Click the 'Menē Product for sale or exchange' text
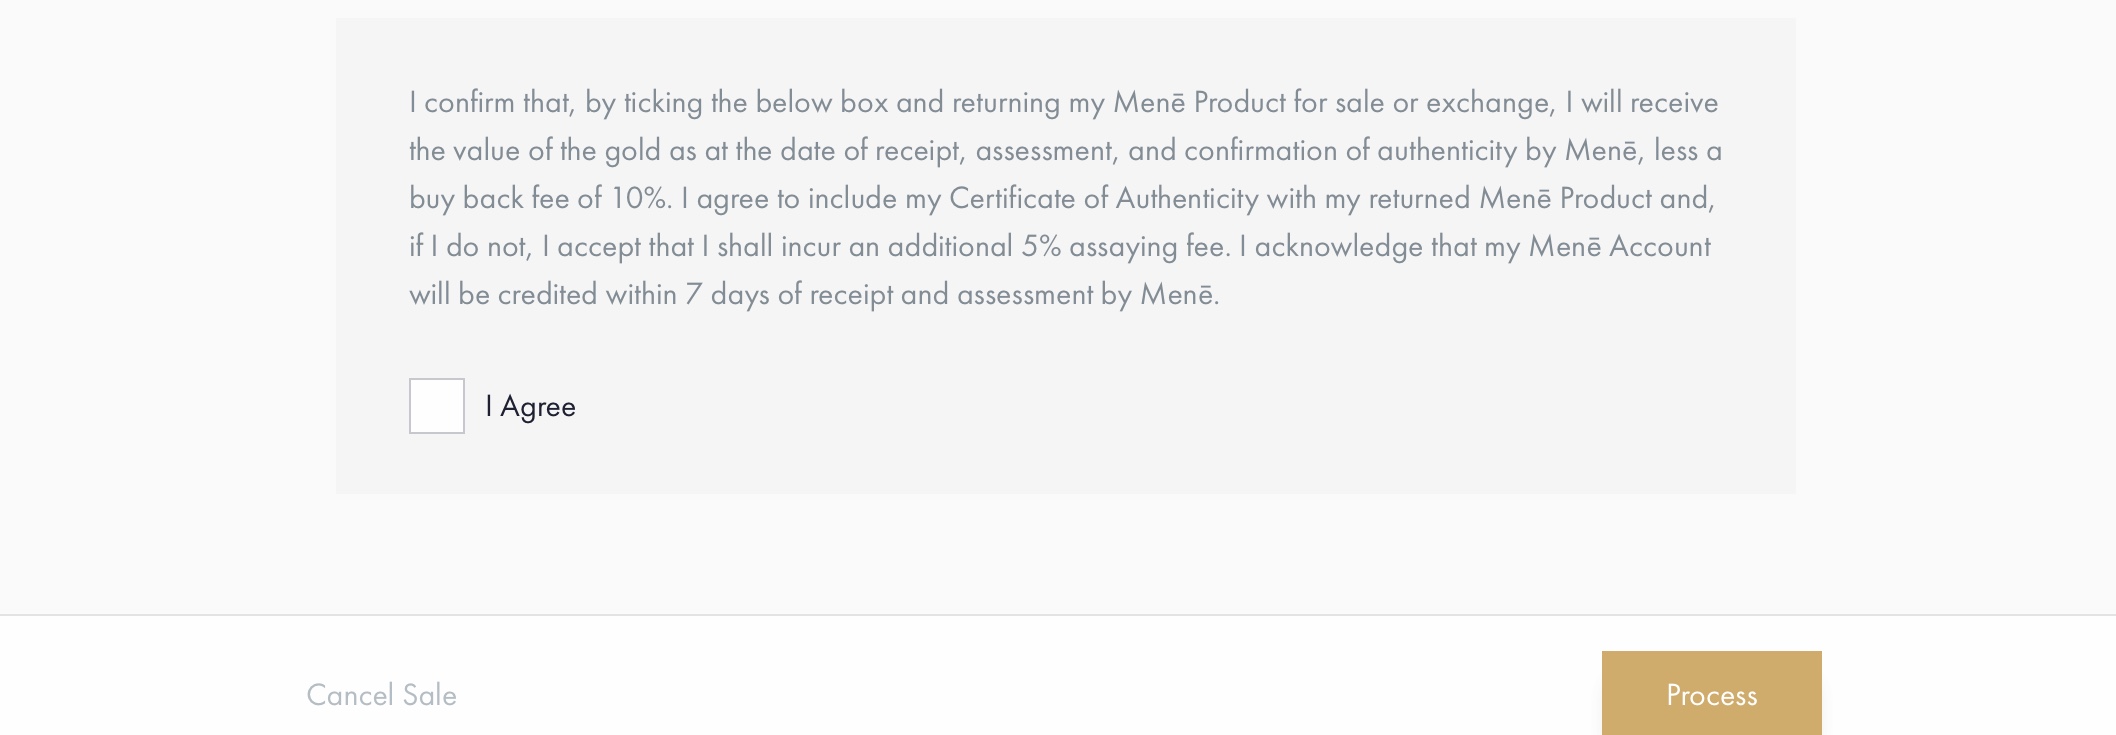 click(1332, 103)
